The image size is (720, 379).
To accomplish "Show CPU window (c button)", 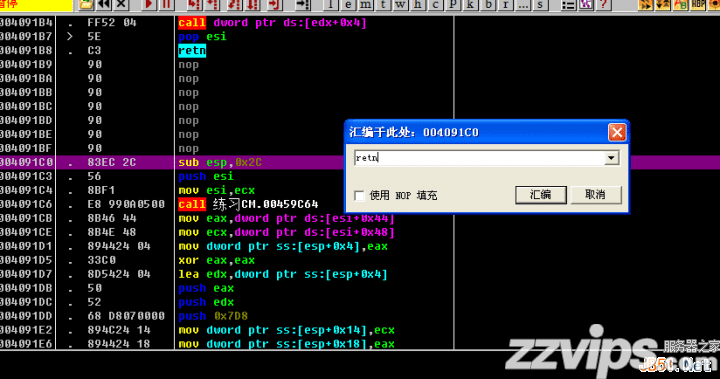I will [x=435, y=5].
